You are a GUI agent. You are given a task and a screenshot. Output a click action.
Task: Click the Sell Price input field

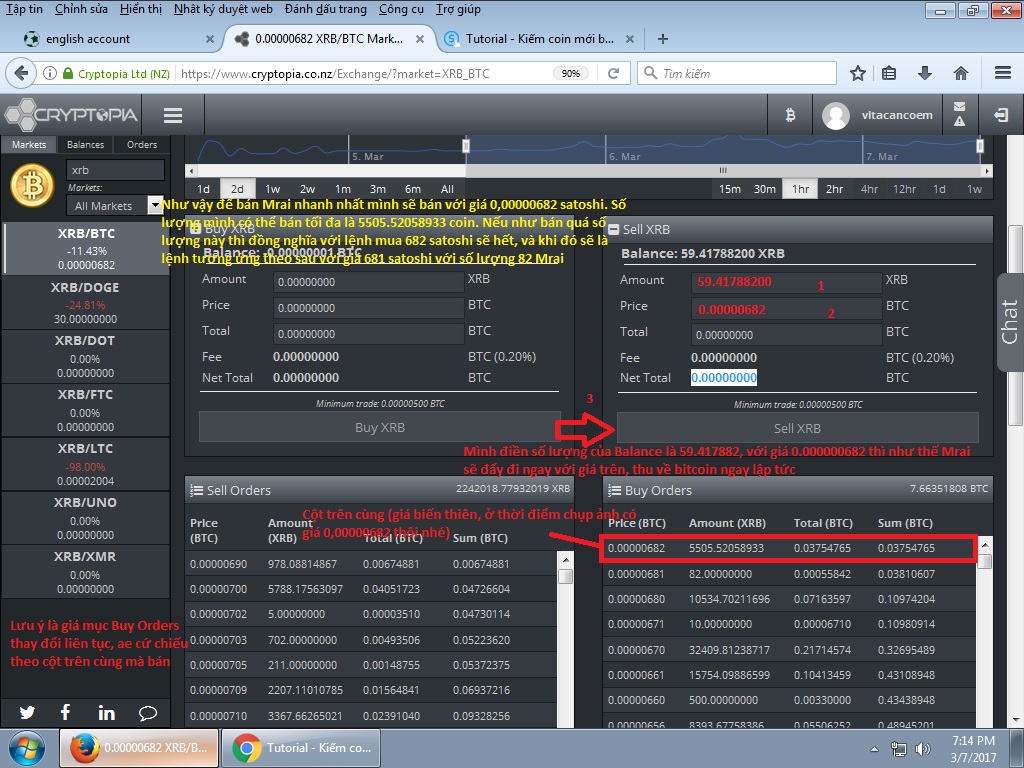[x=786, y=309]
